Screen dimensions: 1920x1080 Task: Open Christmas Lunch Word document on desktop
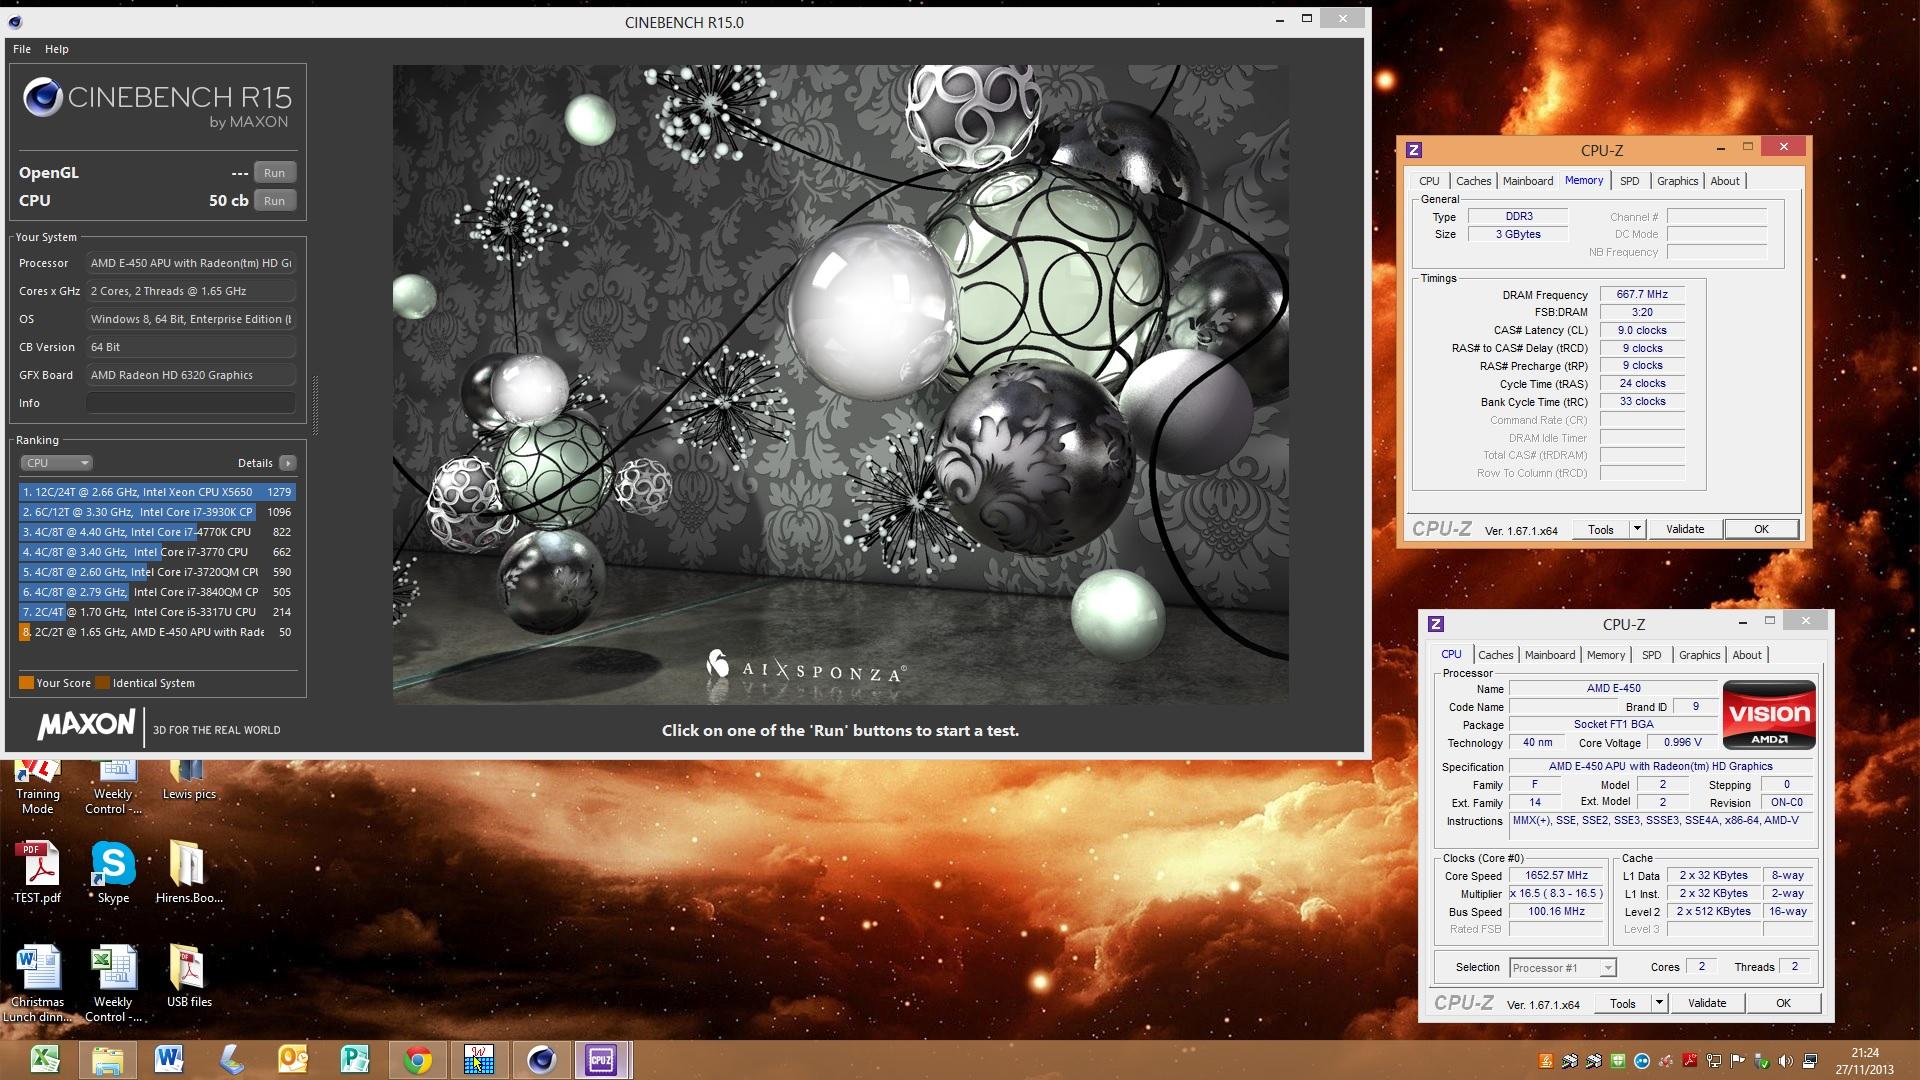coord(37,983)
